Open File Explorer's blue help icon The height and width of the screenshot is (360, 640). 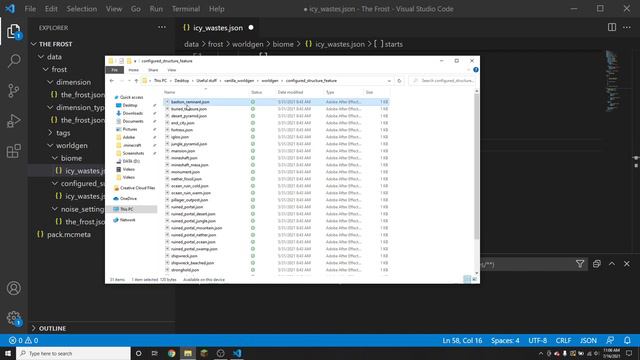(476, 70)
